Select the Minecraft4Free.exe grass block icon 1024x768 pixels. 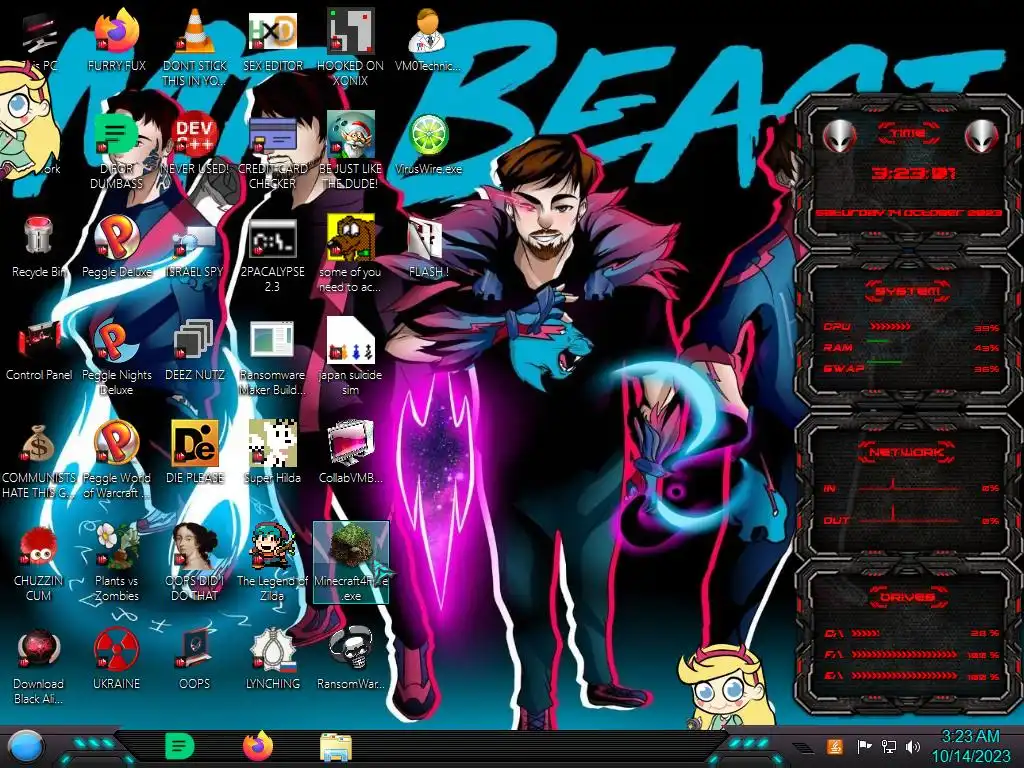pyautogui.click(x=351, y=563)
